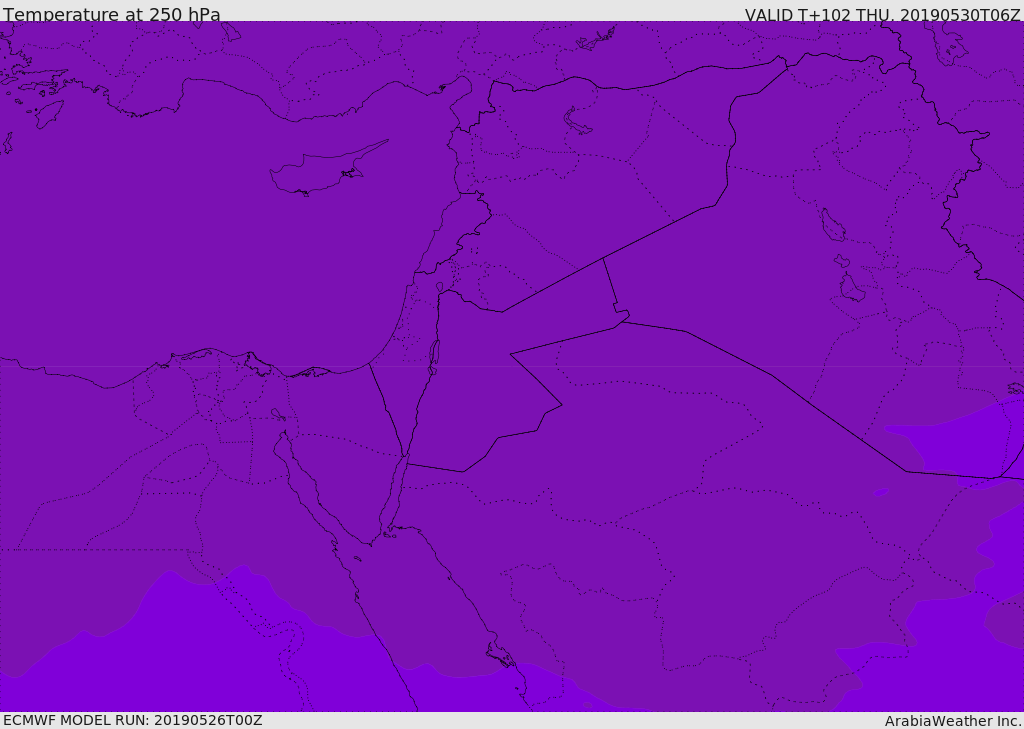The height and width of the screenshot is (729, 1024).
Task: Click the 'Temperature at 250 hPa' title
Action: click(112, 14)
